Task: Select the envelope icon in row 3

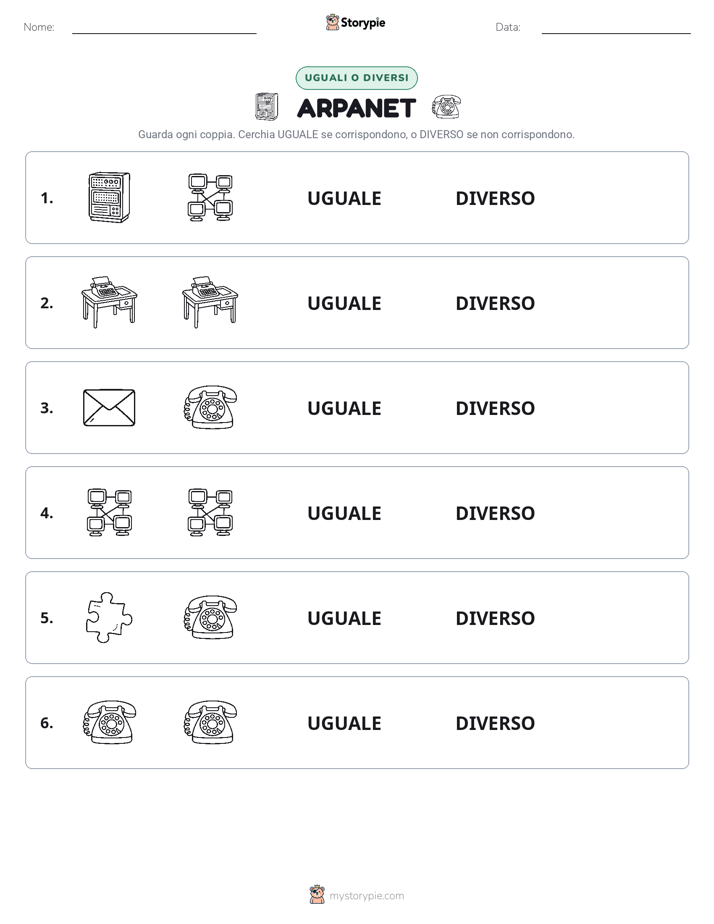Action: pos(109,407)
